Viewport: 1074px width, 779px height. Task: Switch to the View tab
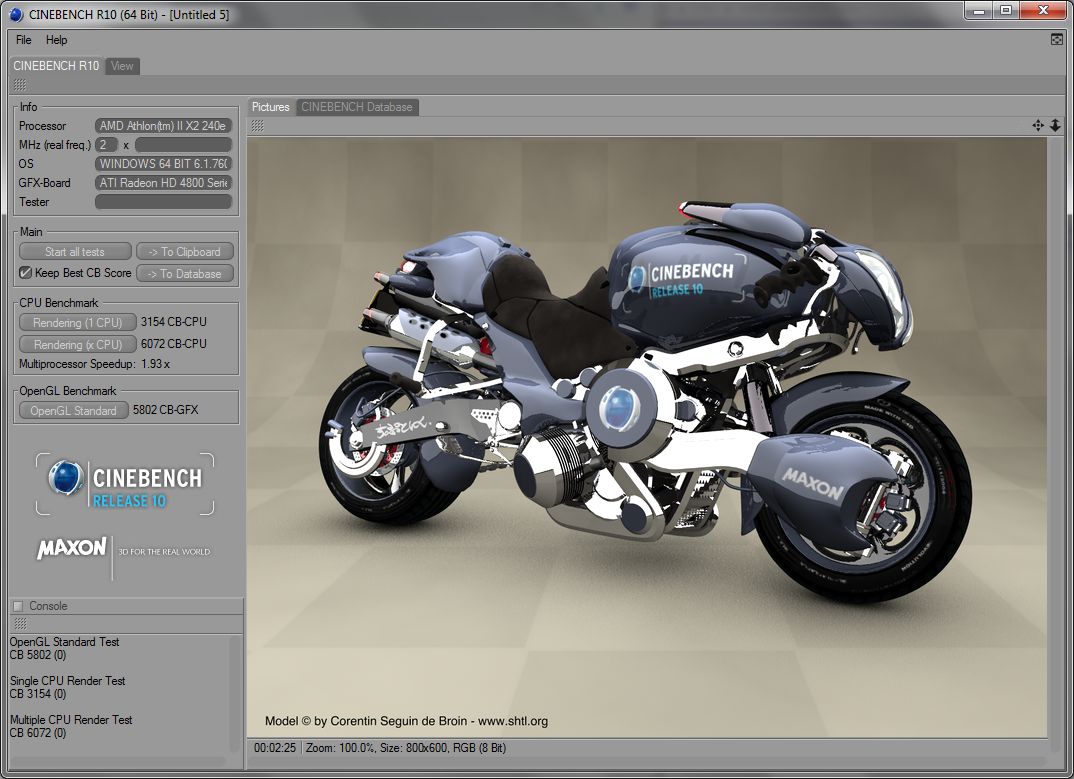pos(122,66)
